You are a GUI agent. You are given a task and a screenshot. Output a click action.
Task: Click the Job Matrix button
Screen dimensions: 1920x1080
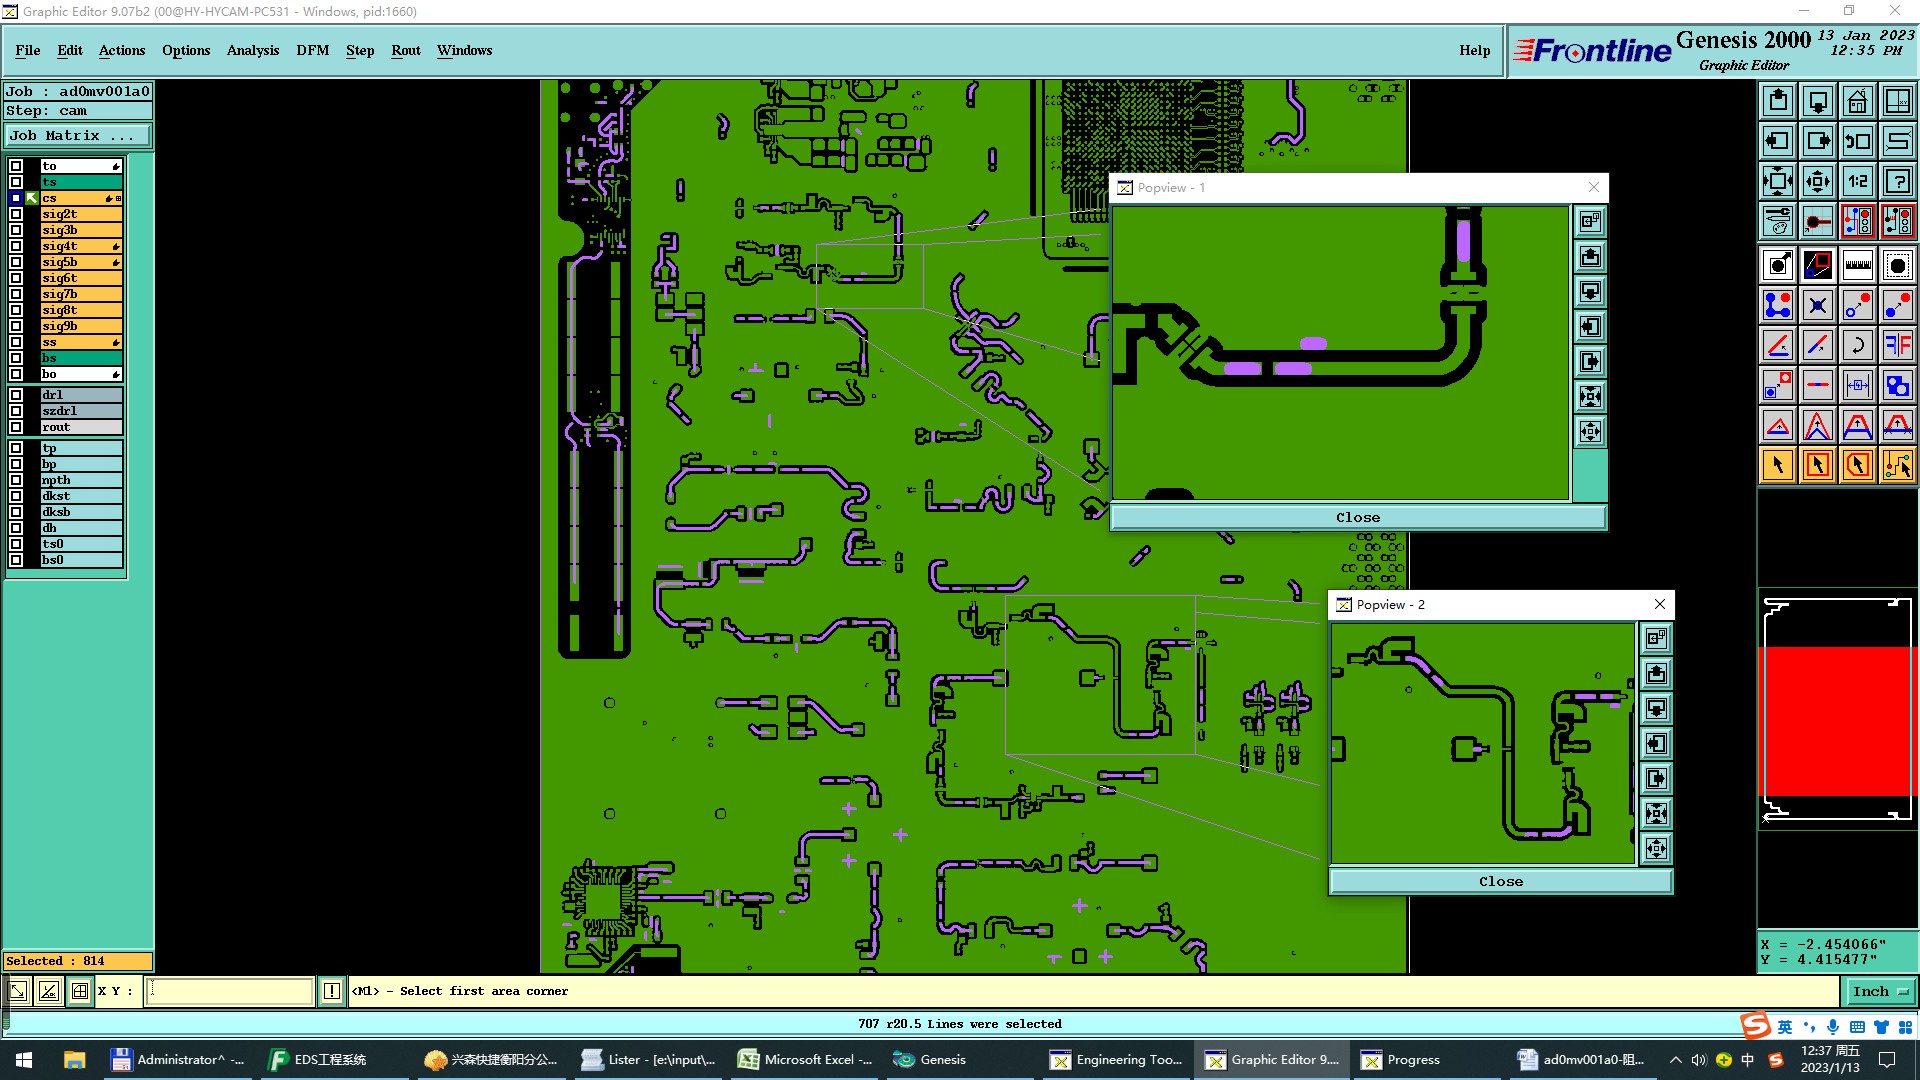pyautogui.click(x=78, y=136)
